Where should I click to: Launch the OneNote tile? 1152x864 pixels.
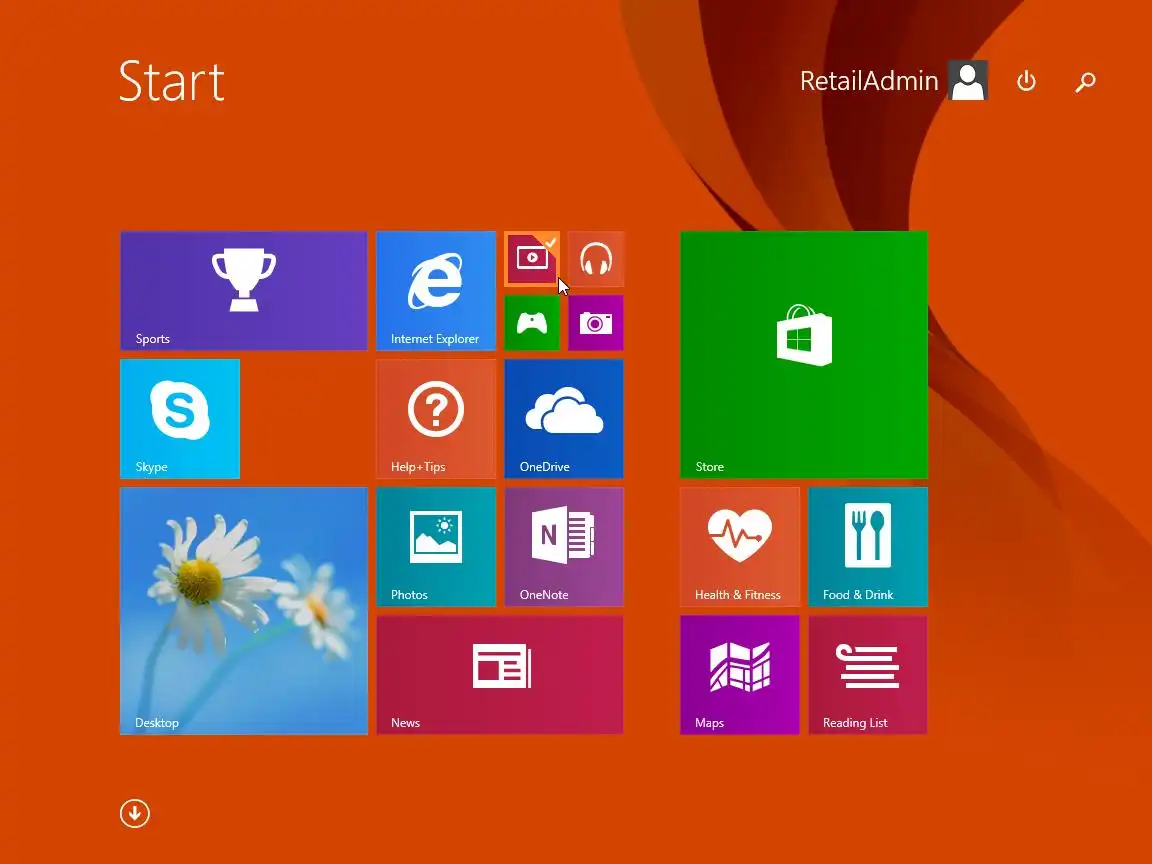(x=564, y=547)
